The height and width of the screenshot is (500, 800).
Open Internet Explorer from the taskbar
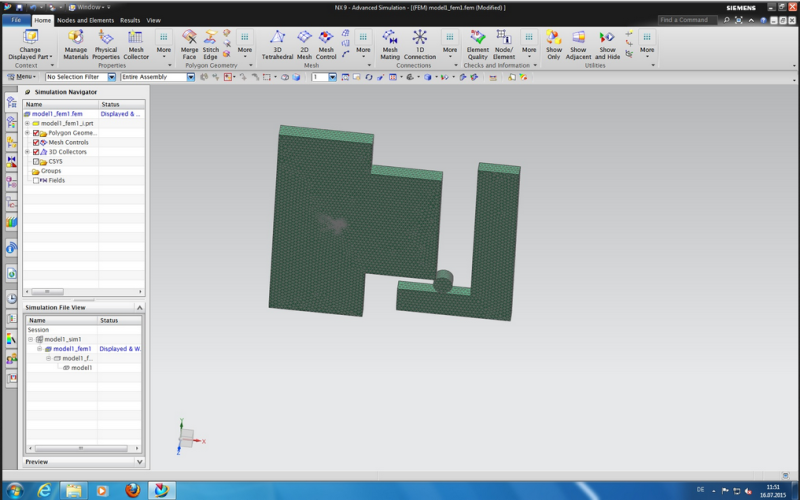(x=45, y=490)
